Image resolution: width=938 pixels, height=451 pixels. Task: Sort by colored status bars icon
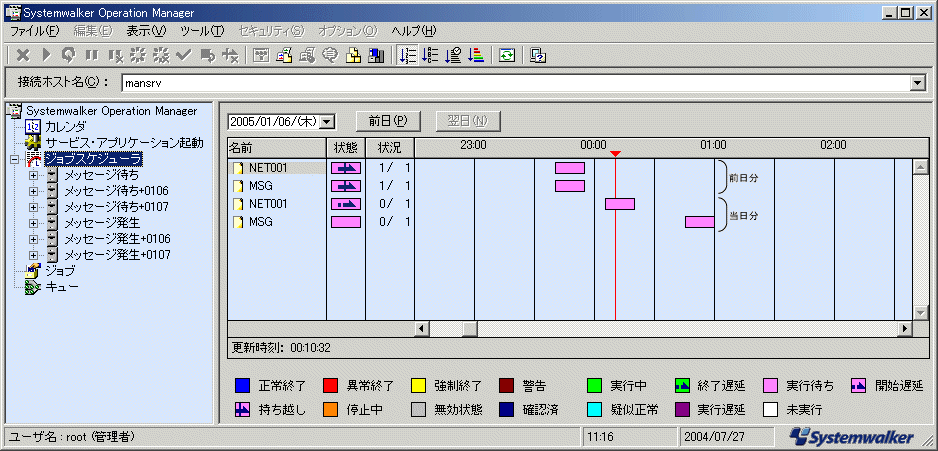476,56
